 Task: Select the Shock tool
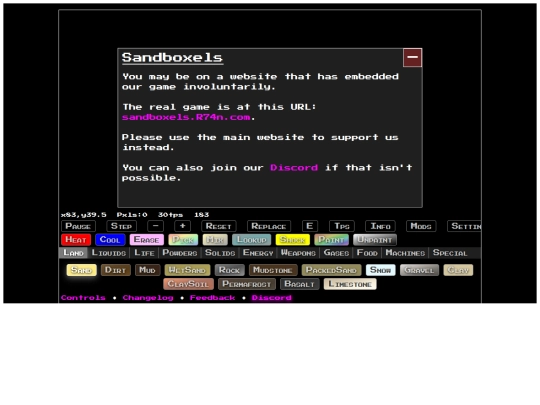[292, 240]
